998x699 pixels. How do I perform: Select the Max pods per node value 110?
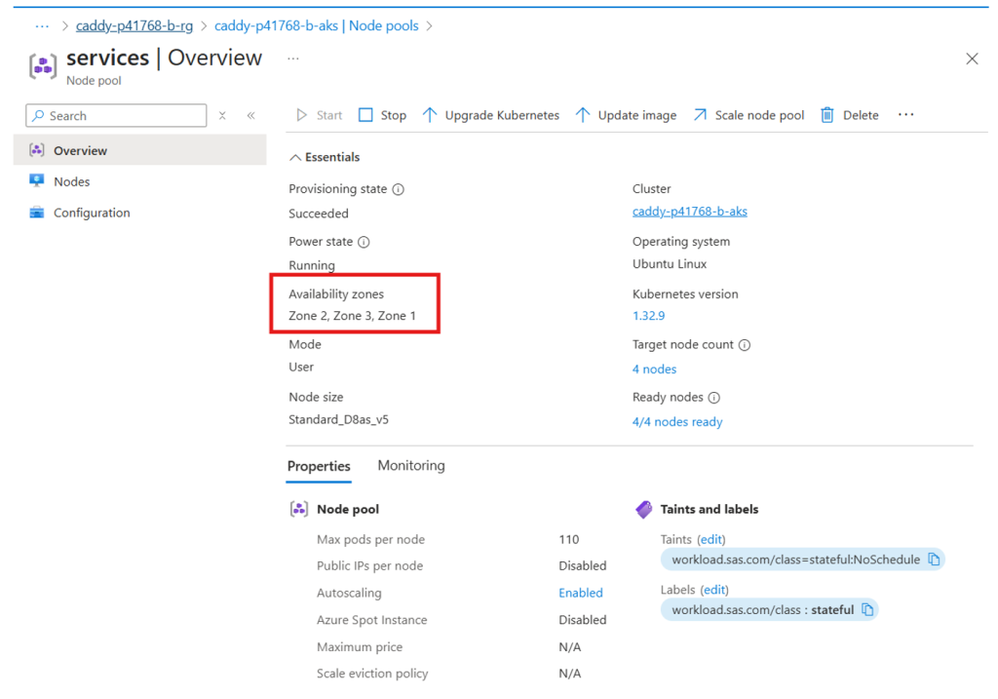coord(569,539)
